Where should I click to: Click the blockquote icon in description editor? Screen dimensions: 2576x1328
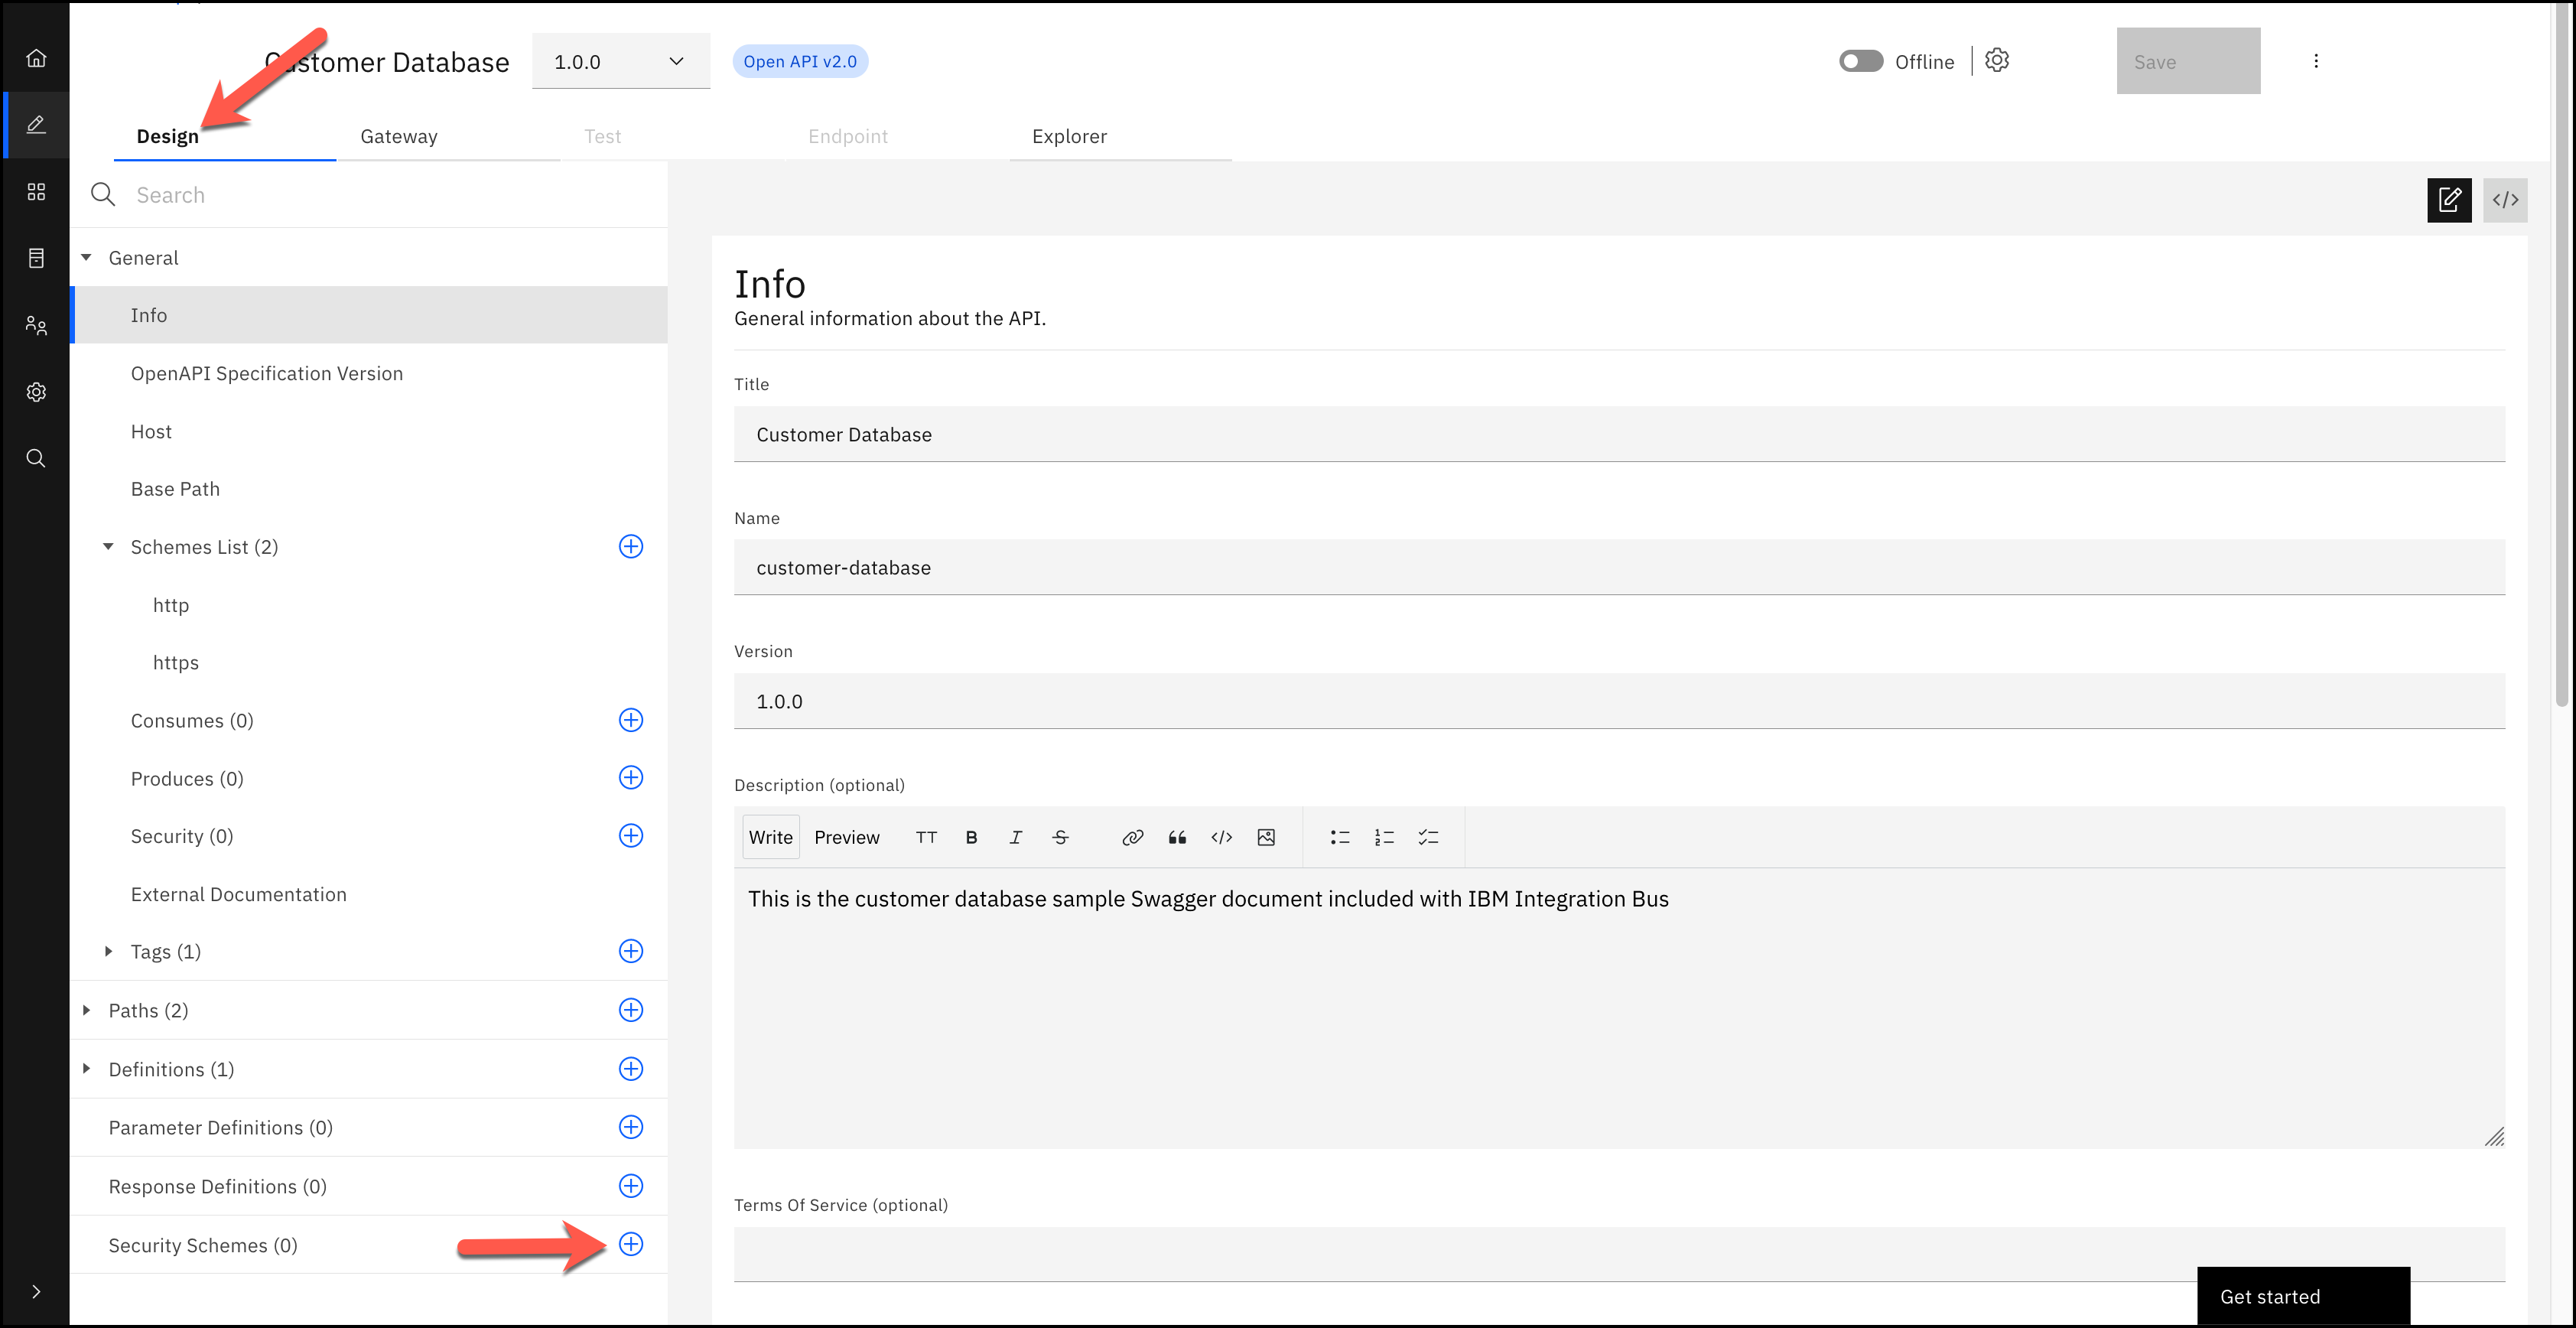click(x=1178, y=837)
